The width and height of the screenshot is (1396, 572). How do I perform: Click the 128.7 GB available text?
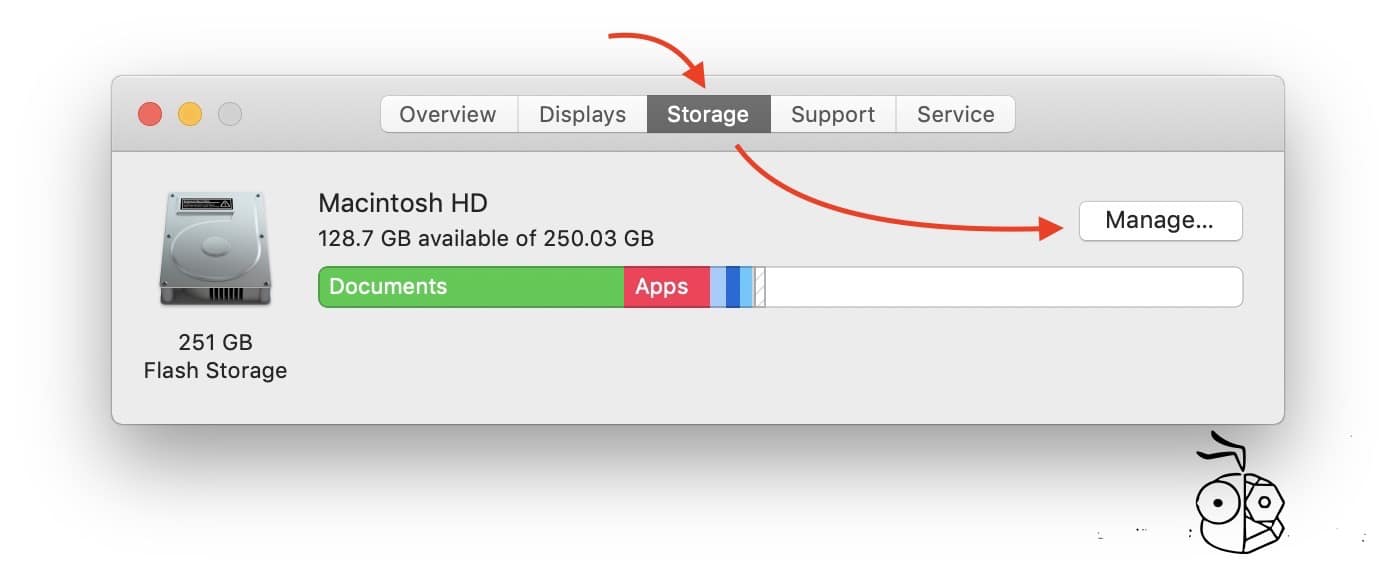point(486,239)
